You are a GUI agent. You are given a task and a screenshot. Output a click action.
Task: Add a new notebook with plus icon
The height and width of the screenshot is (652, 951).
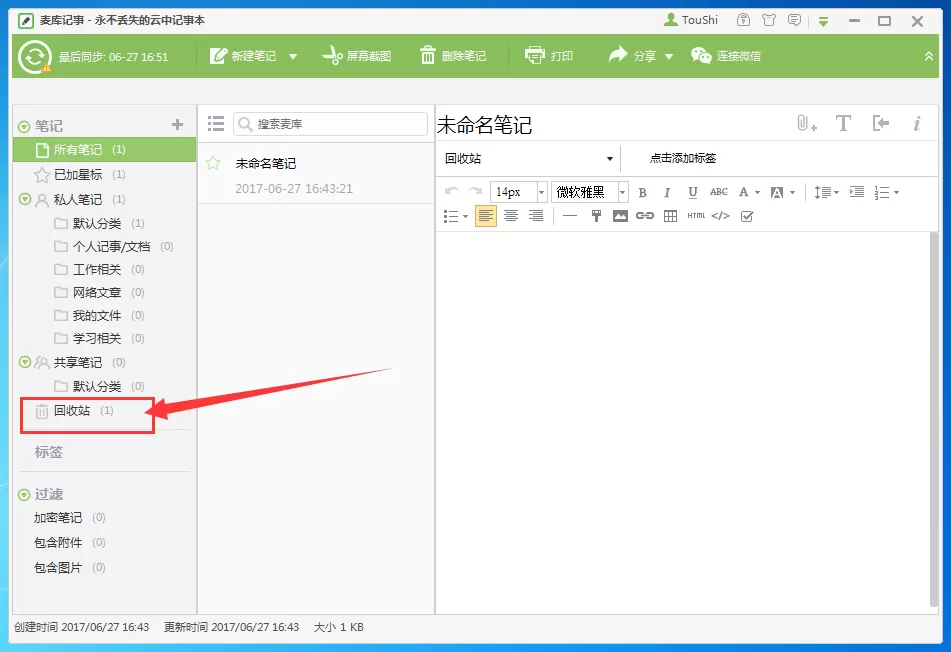point(177,124)
